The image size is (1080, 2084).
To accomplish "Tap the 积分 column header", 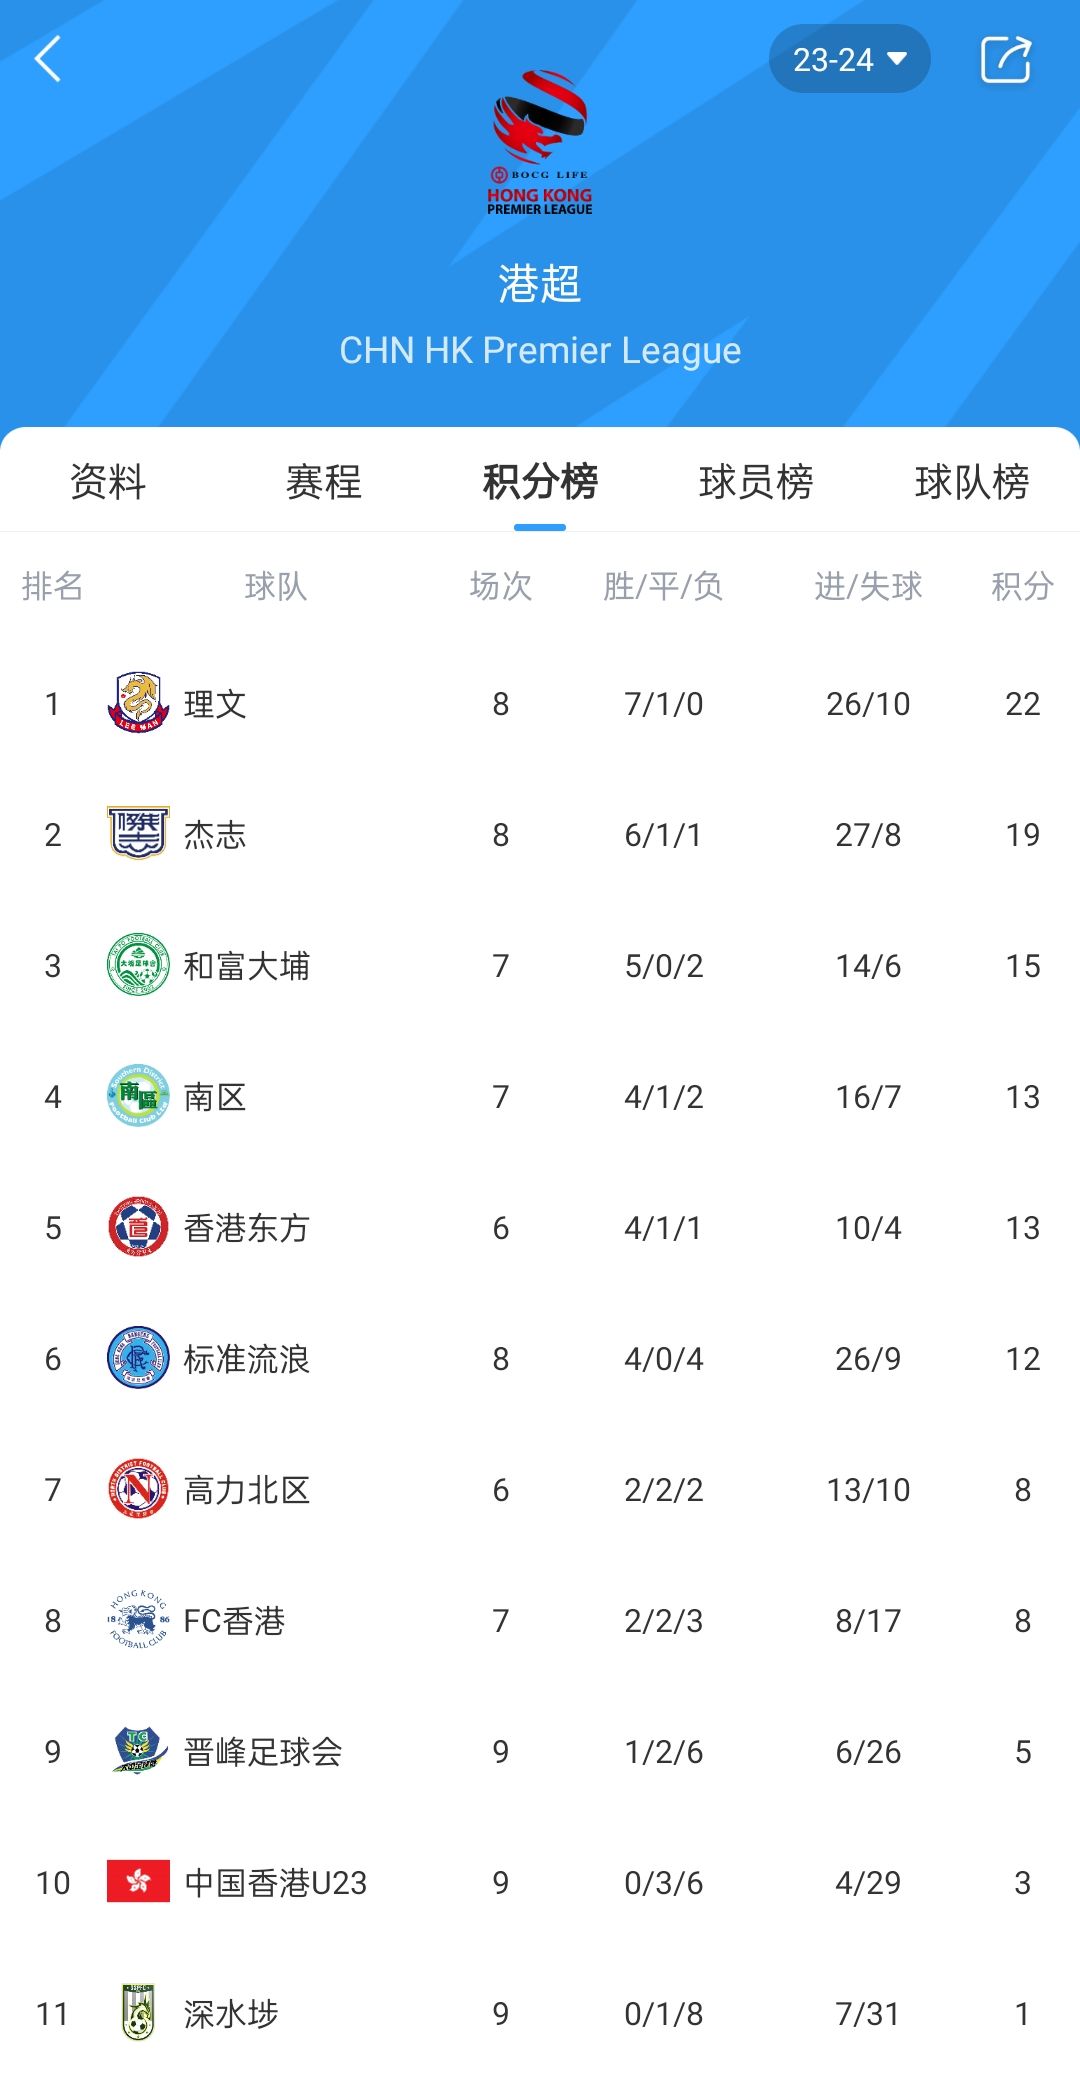I will click(x=1022, y=586).
